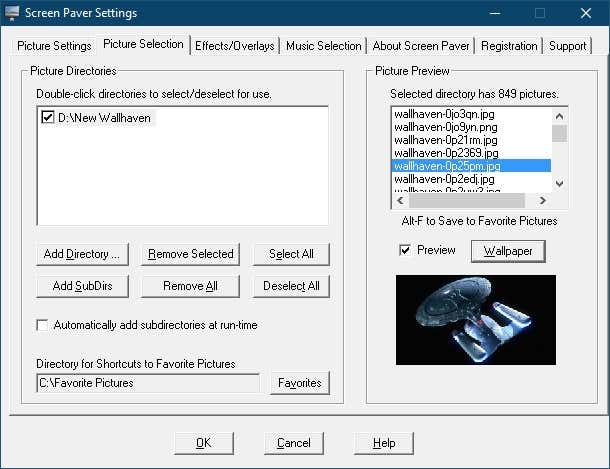
Task: Set the picture as Wallpaper
Action: point(508,250)
